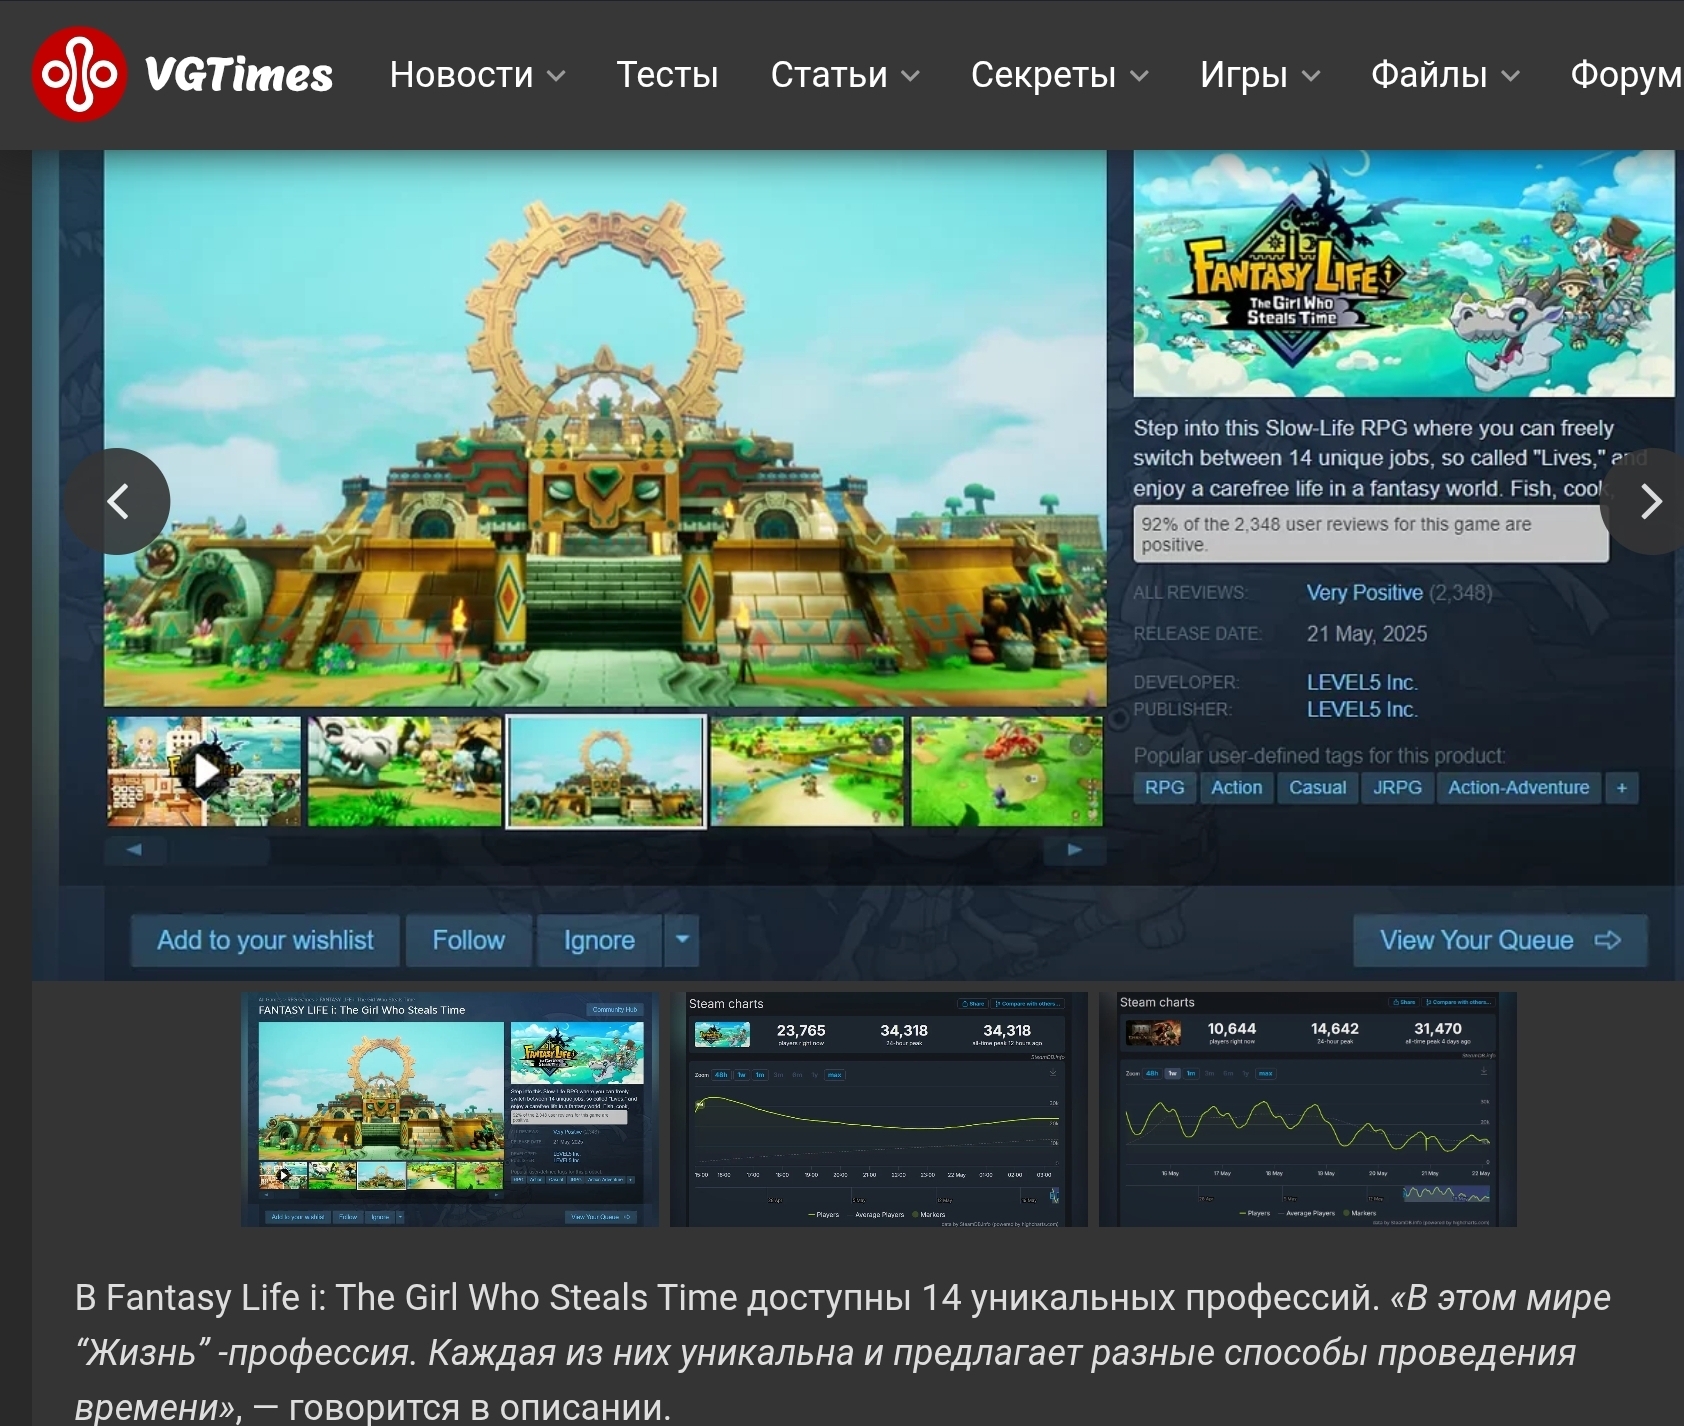Open the Форум menu item
The image size is (1684, 1426).
click(x=1626, y=75)
